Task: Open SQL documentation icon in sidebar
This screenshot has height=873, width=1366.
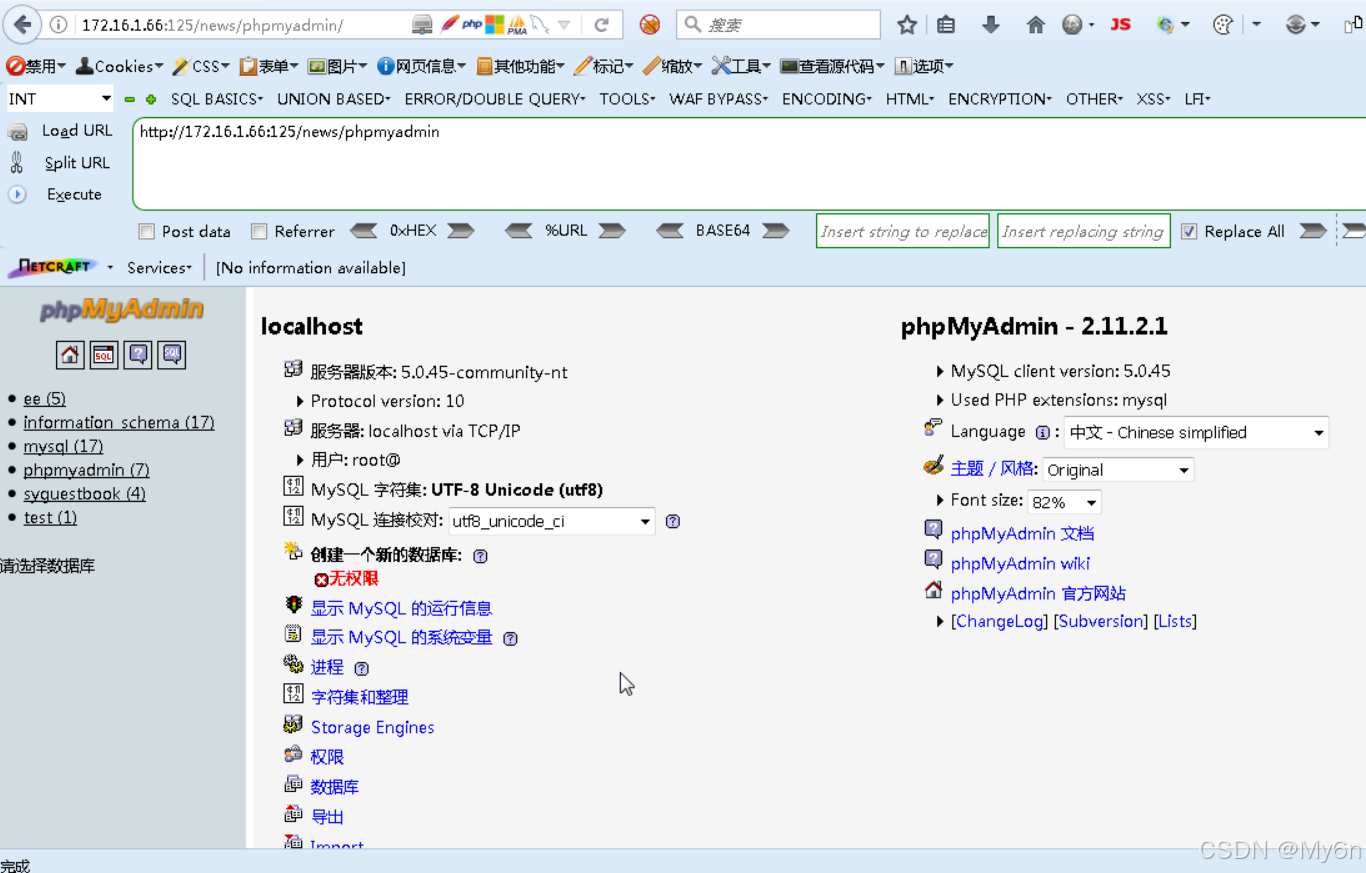Action: pos(172,354)
